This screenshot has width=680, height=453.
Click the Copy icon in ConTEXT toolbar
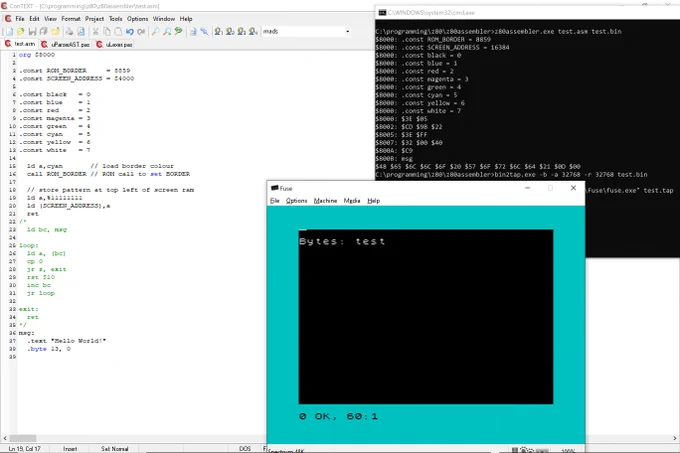(107, 32)
